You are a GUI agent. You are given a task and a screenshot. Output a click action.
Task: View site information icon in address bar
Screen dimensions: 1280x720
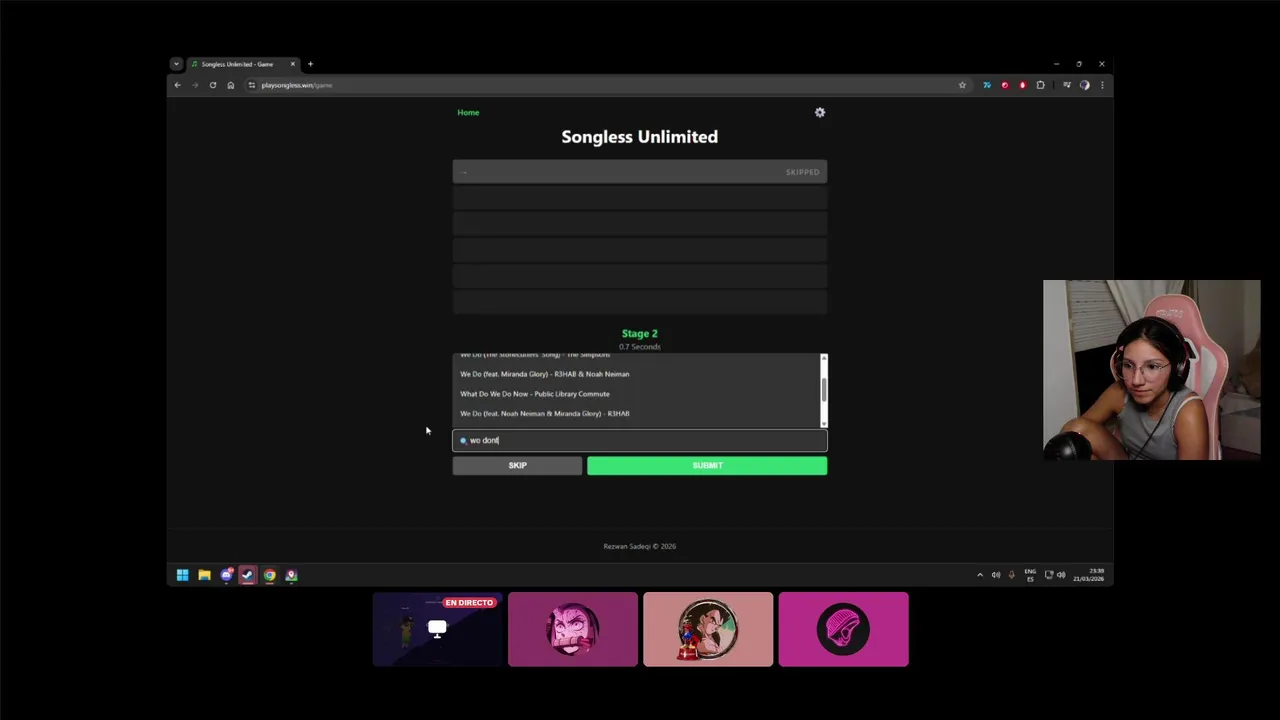(x=251, y=85)
